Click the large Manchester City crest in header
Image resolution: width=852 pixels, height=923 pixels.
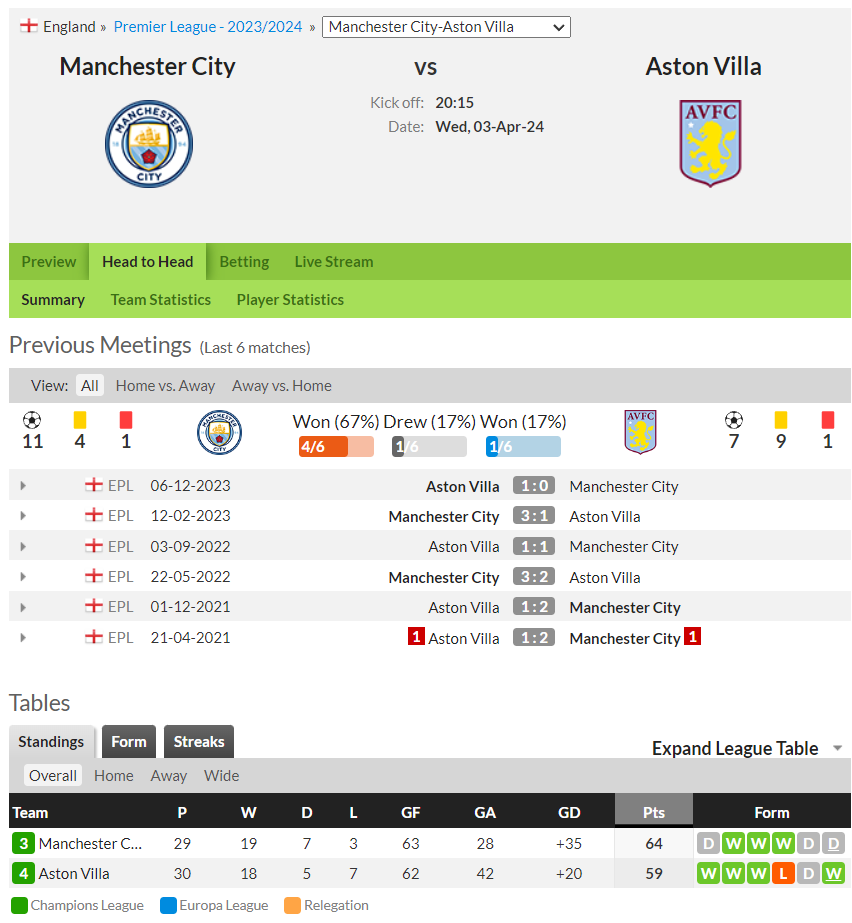pyautogui.click(x=149, y=144)
